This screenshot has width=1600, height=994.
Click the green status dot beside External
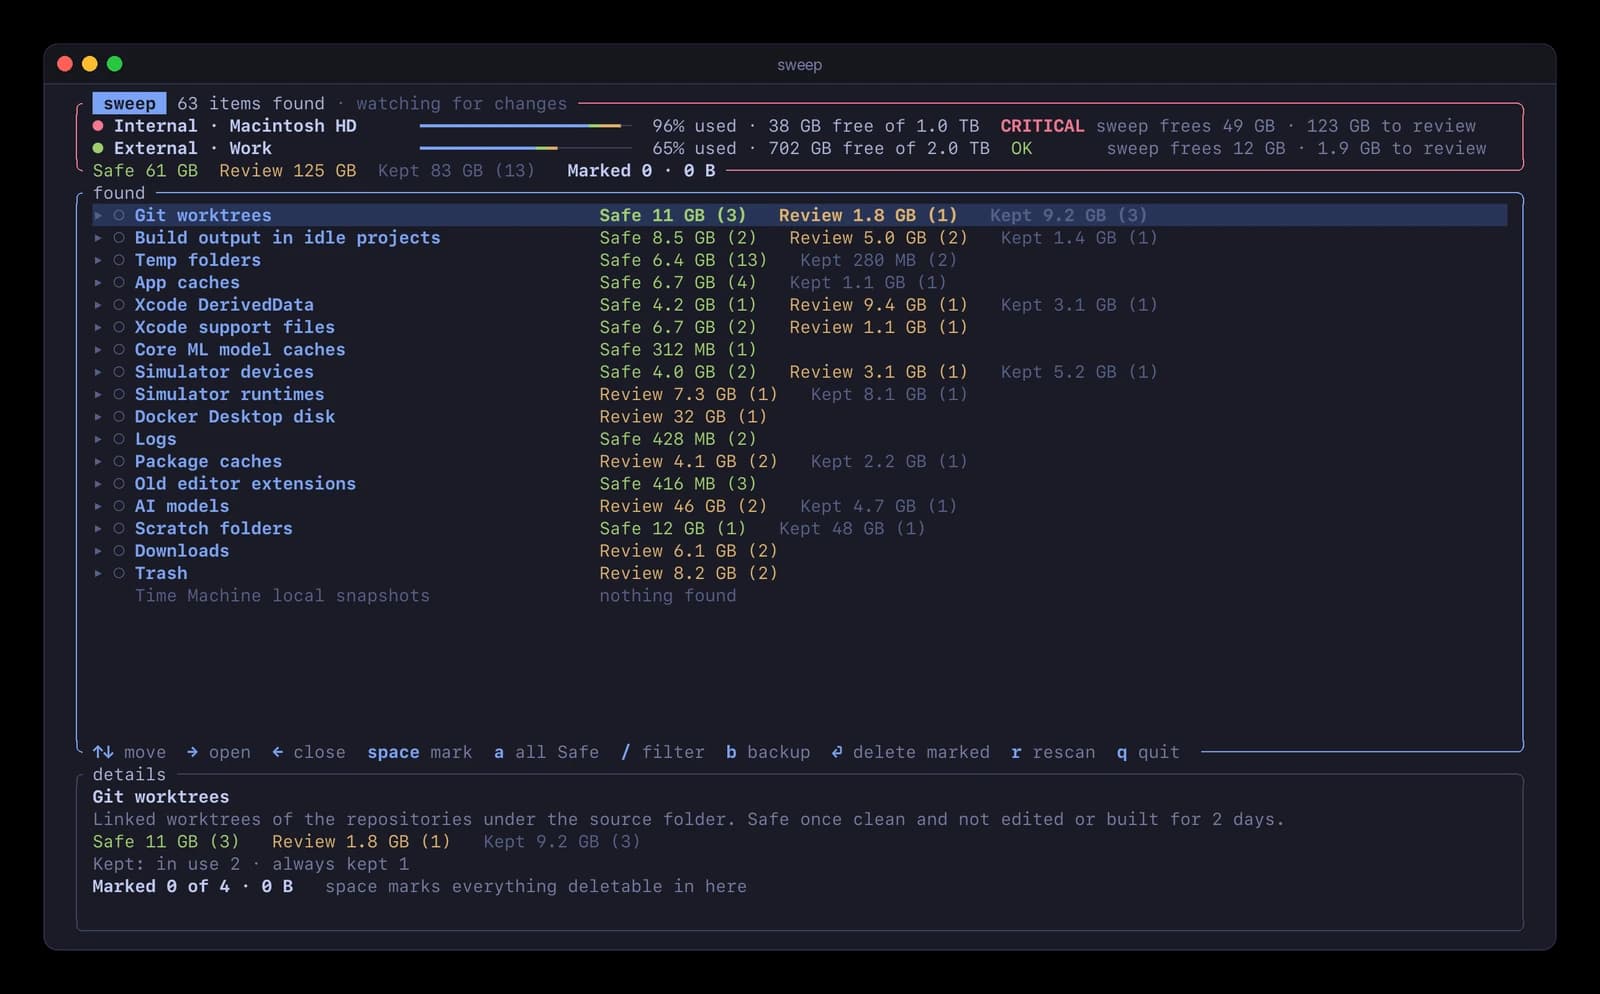coord(98,148)
